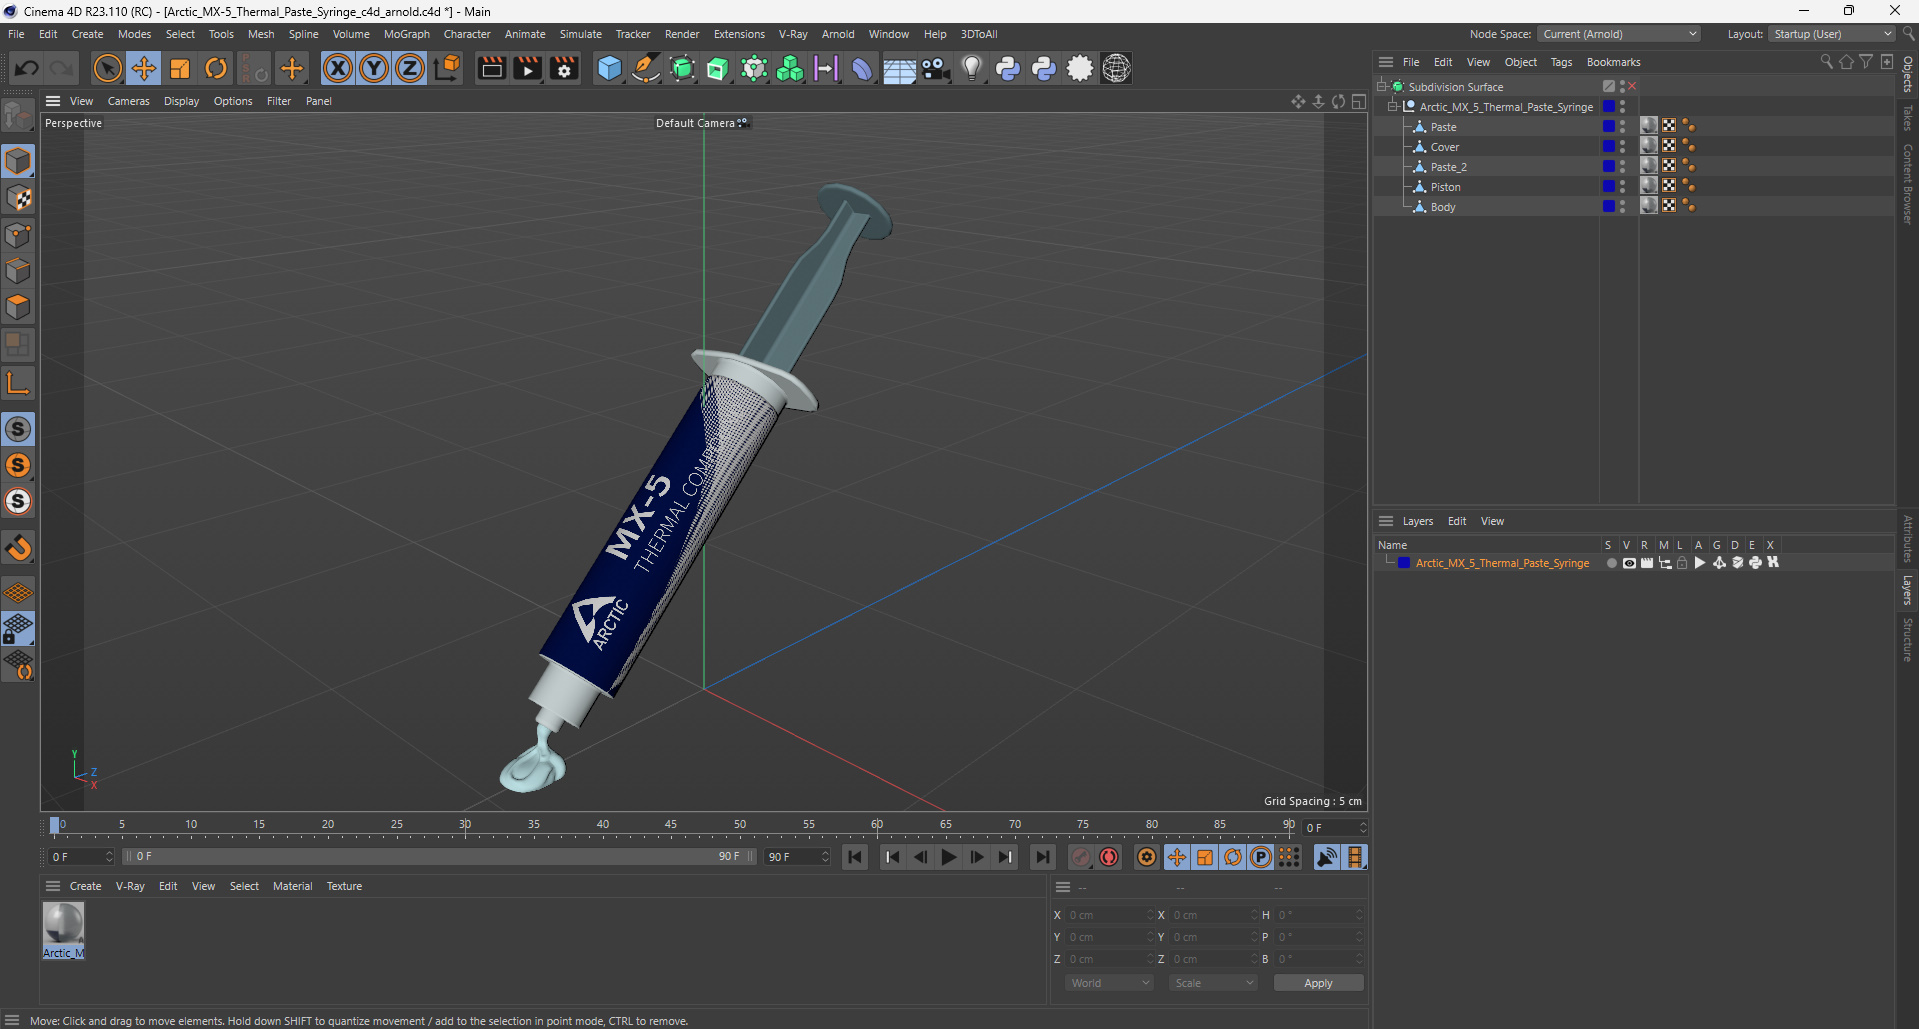Click Render View clapperboard icon

coord(491,68)
